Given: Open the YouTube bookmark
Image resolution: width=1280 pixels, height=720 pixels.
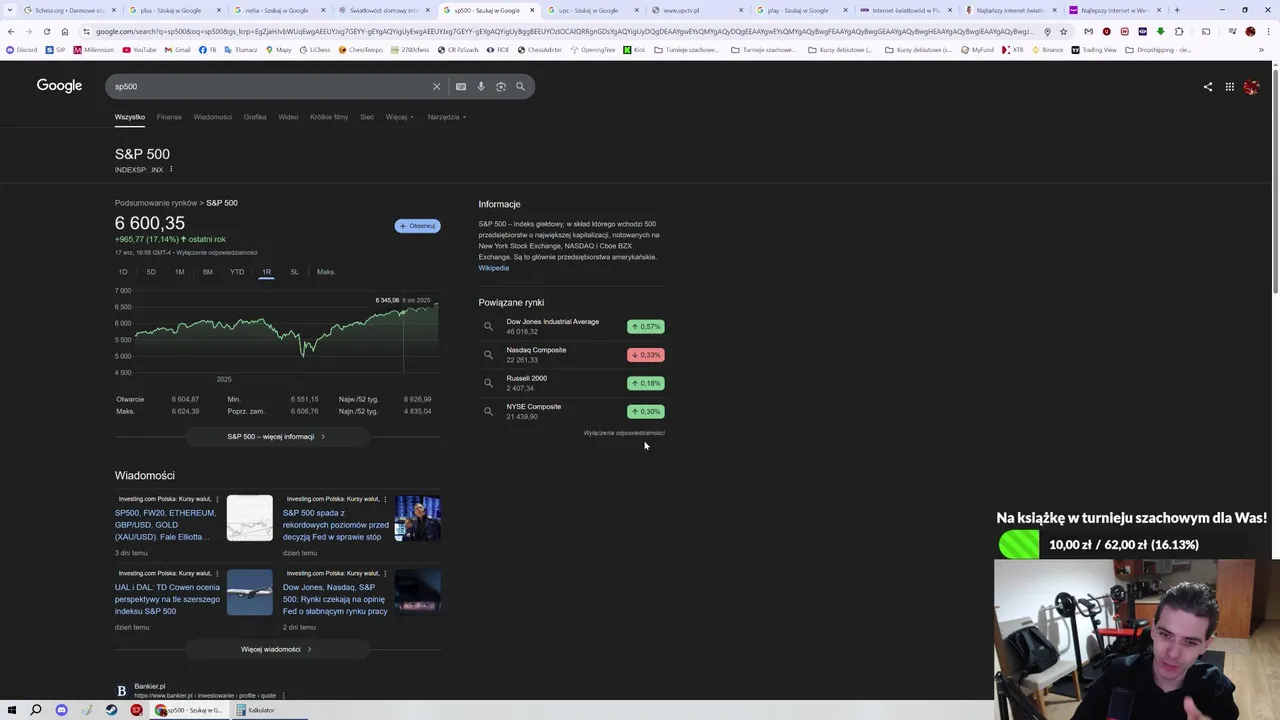Looking at the screenshot, I should point(139,49).
